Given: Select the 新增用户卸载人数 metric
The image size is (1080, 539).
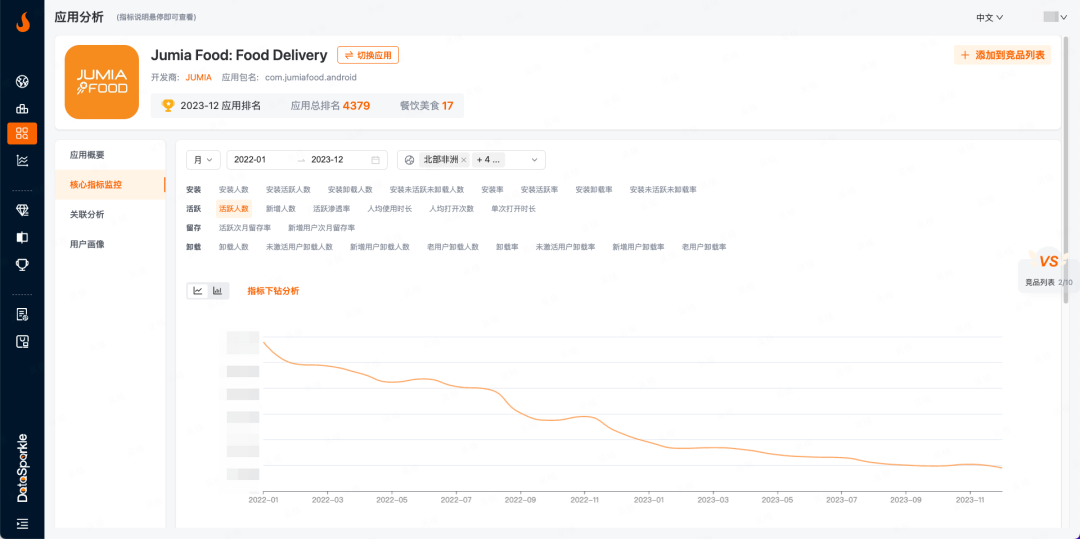Looking at the screenshot, I should click(x=380, y=246).
